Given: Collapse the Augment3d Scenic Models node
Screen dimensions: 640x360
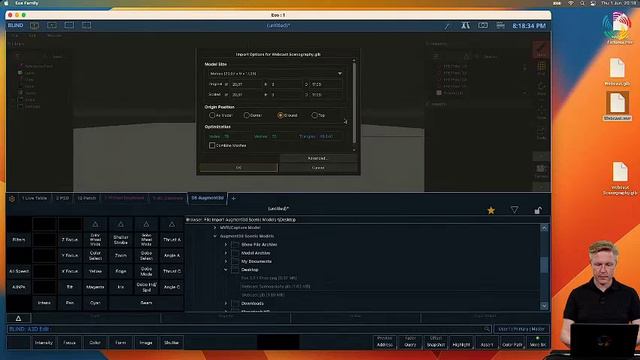Looking at the screenshot, I should 215,236.
